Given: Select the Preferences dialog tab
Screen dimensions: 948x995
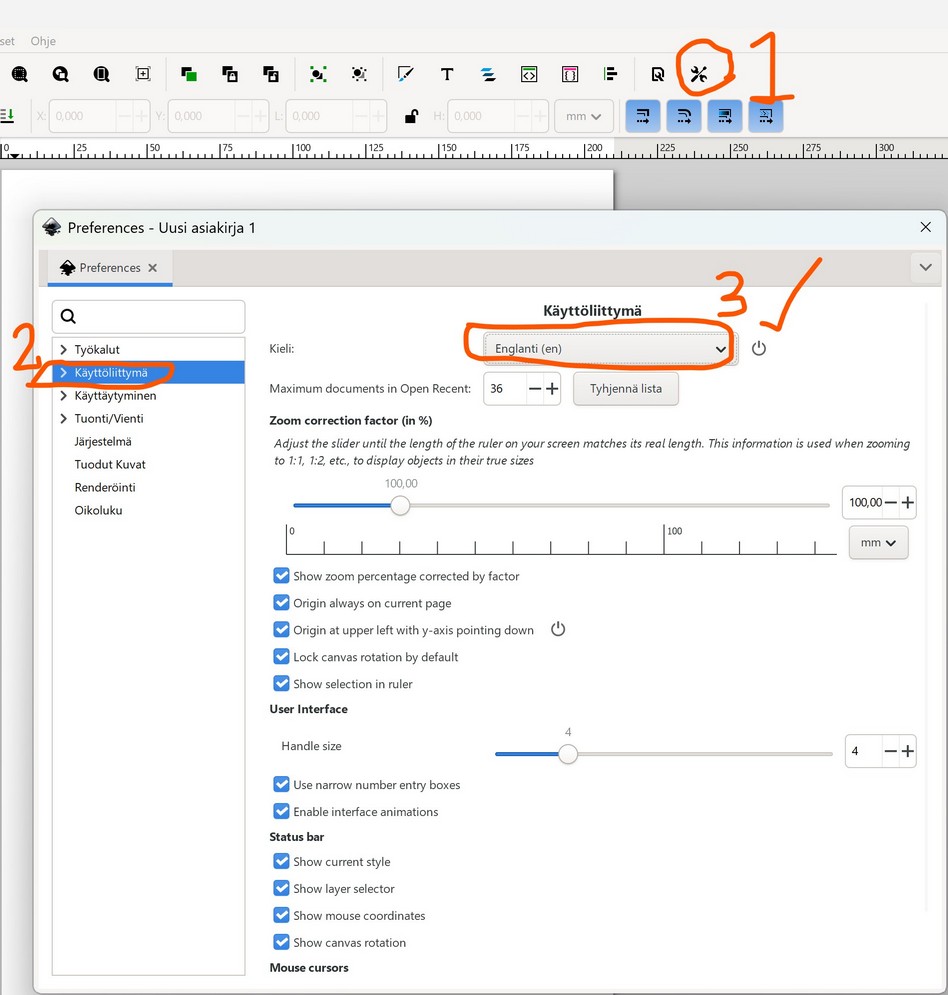Looking at the screenshot, I should click(x=110, y=268).
